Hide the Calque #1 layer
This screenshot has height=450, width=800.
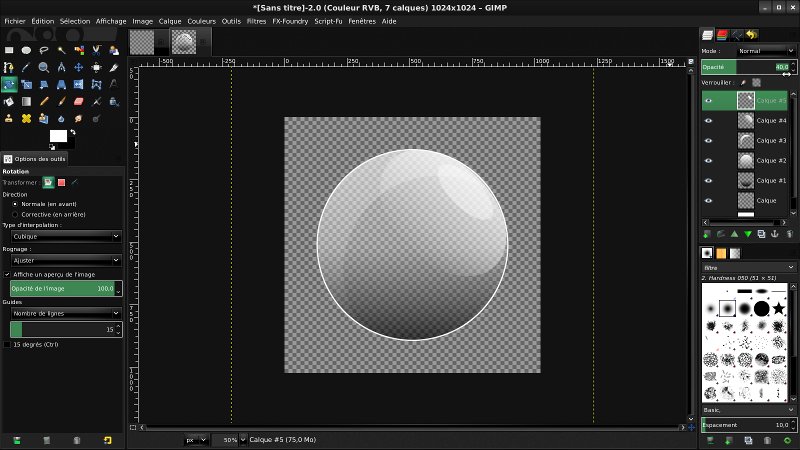coord(708,180)
